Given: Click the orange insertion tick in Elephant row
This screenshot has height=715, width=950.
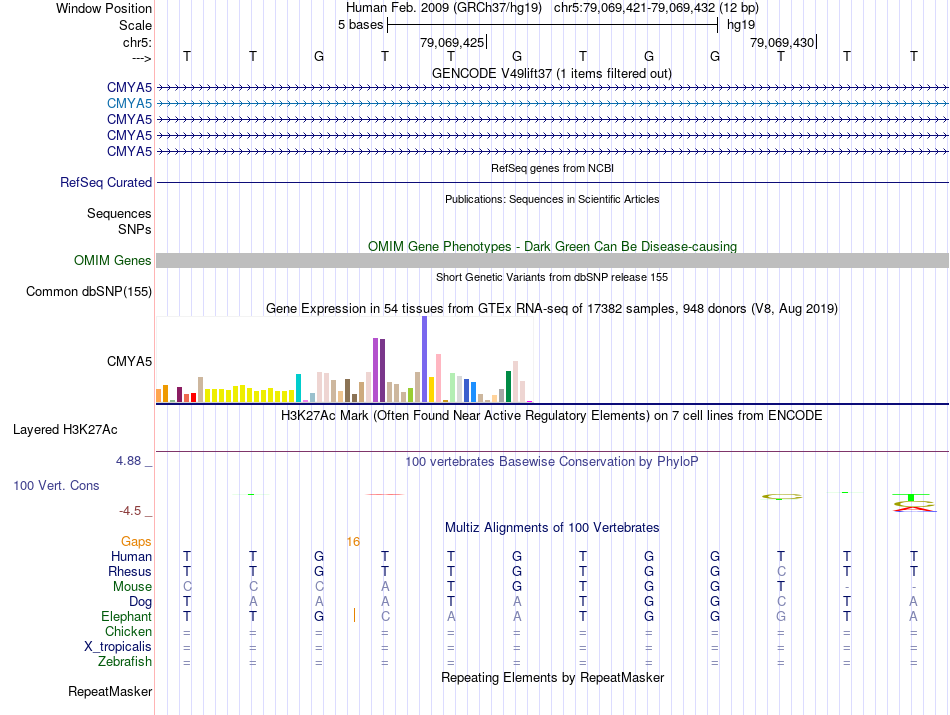Looking at the screenshot, I should click(x=354, y=616).
